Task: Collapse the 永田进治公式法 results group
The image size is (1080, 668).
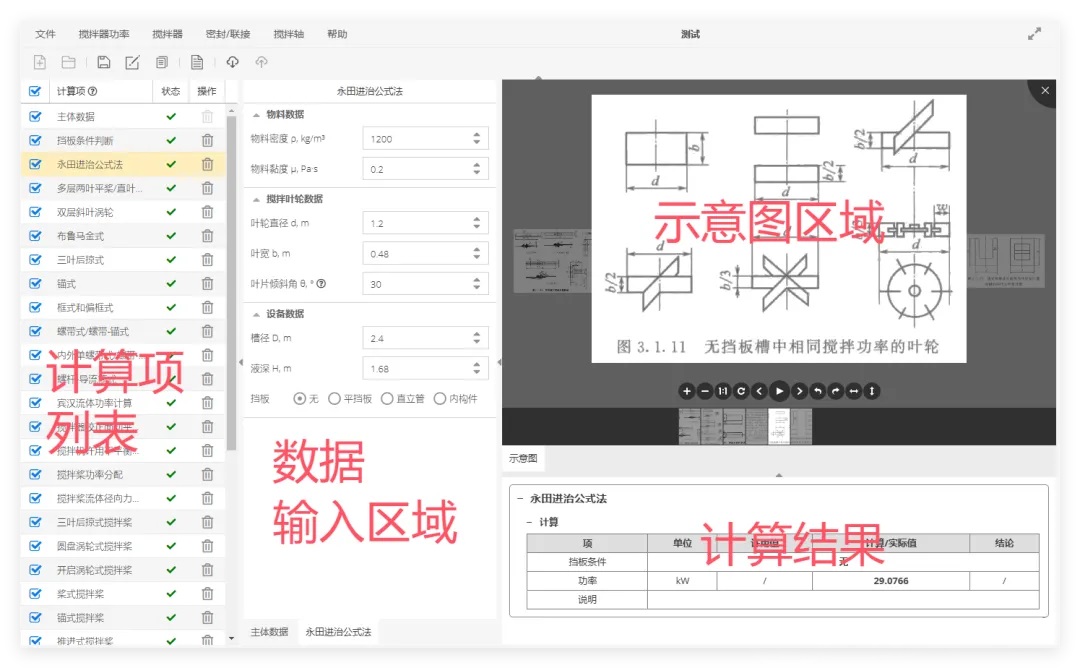Action: [x=519, y=498]
